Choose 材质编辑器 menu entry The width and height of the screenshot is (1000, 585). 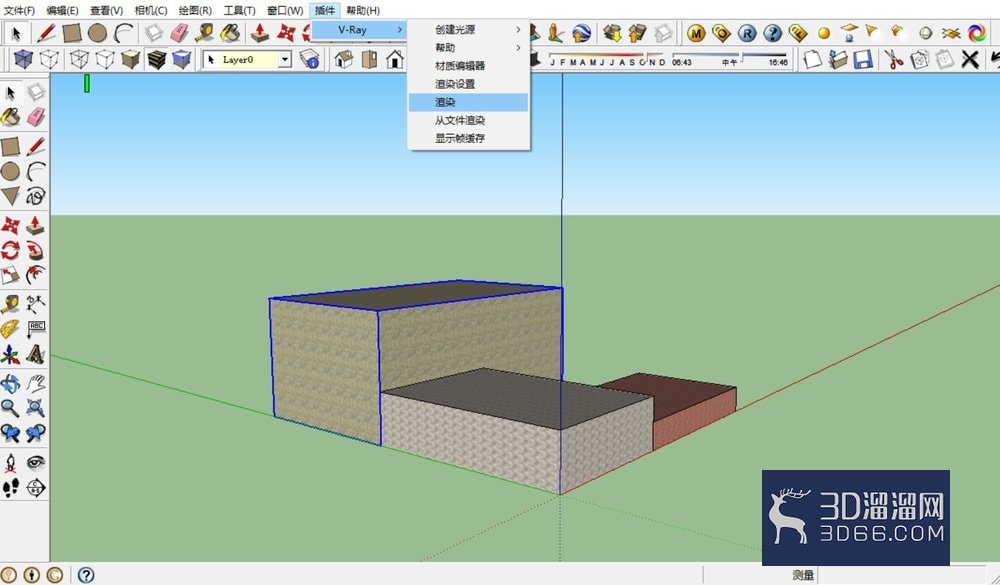click(469, 66)
